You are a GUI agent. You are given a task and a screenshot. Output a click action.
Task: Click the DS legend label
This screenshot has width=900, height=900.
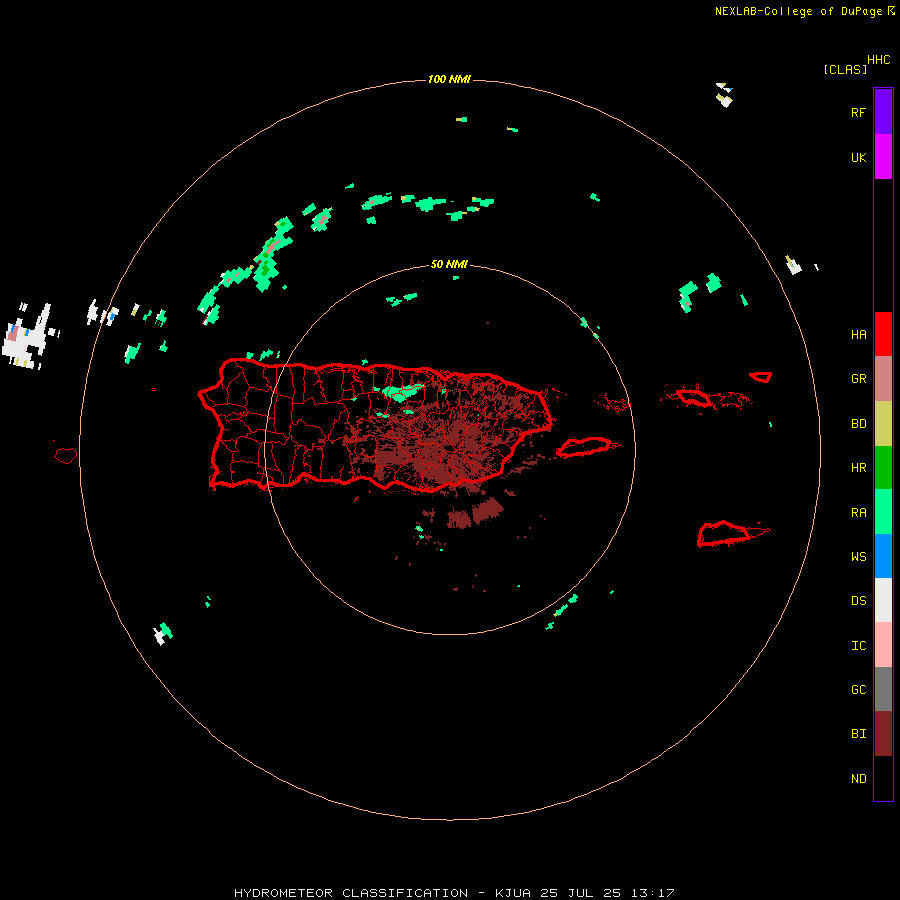tap(858, 601)
